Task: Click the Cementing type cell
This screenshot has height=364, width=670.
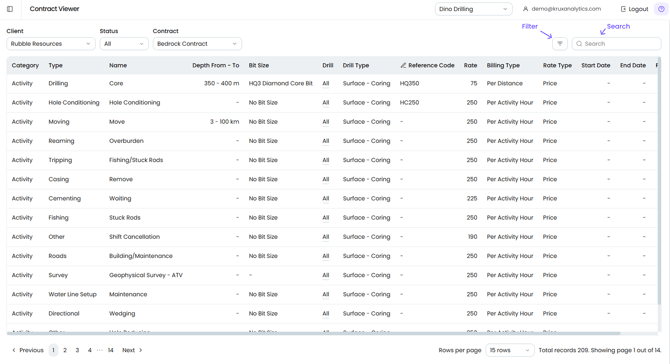Action: coord(65,199)
